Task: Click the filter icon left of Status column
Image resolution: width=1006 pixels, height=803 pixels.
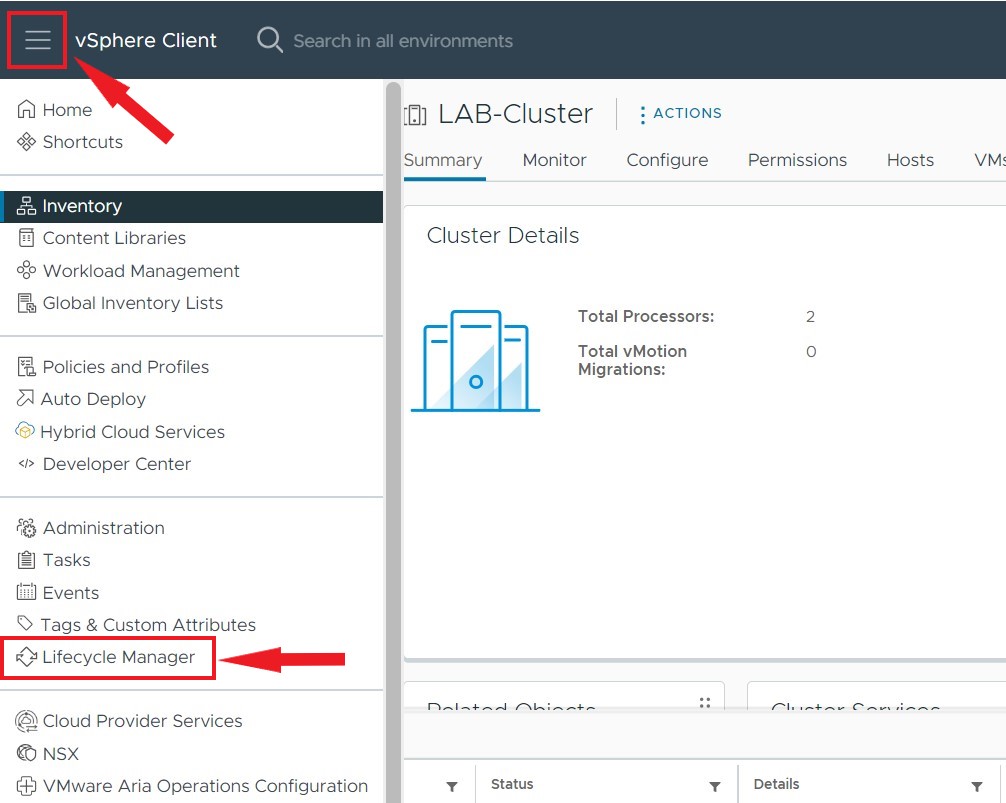Action: pyautogui.click(x=452, y=786)
